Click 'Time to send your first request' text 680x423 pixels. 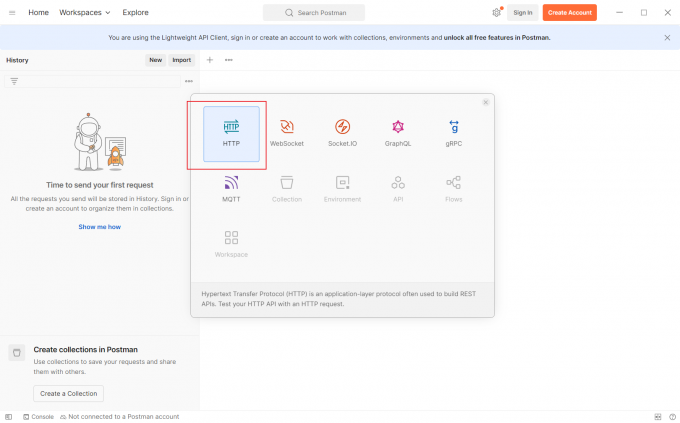pos(100,185)
